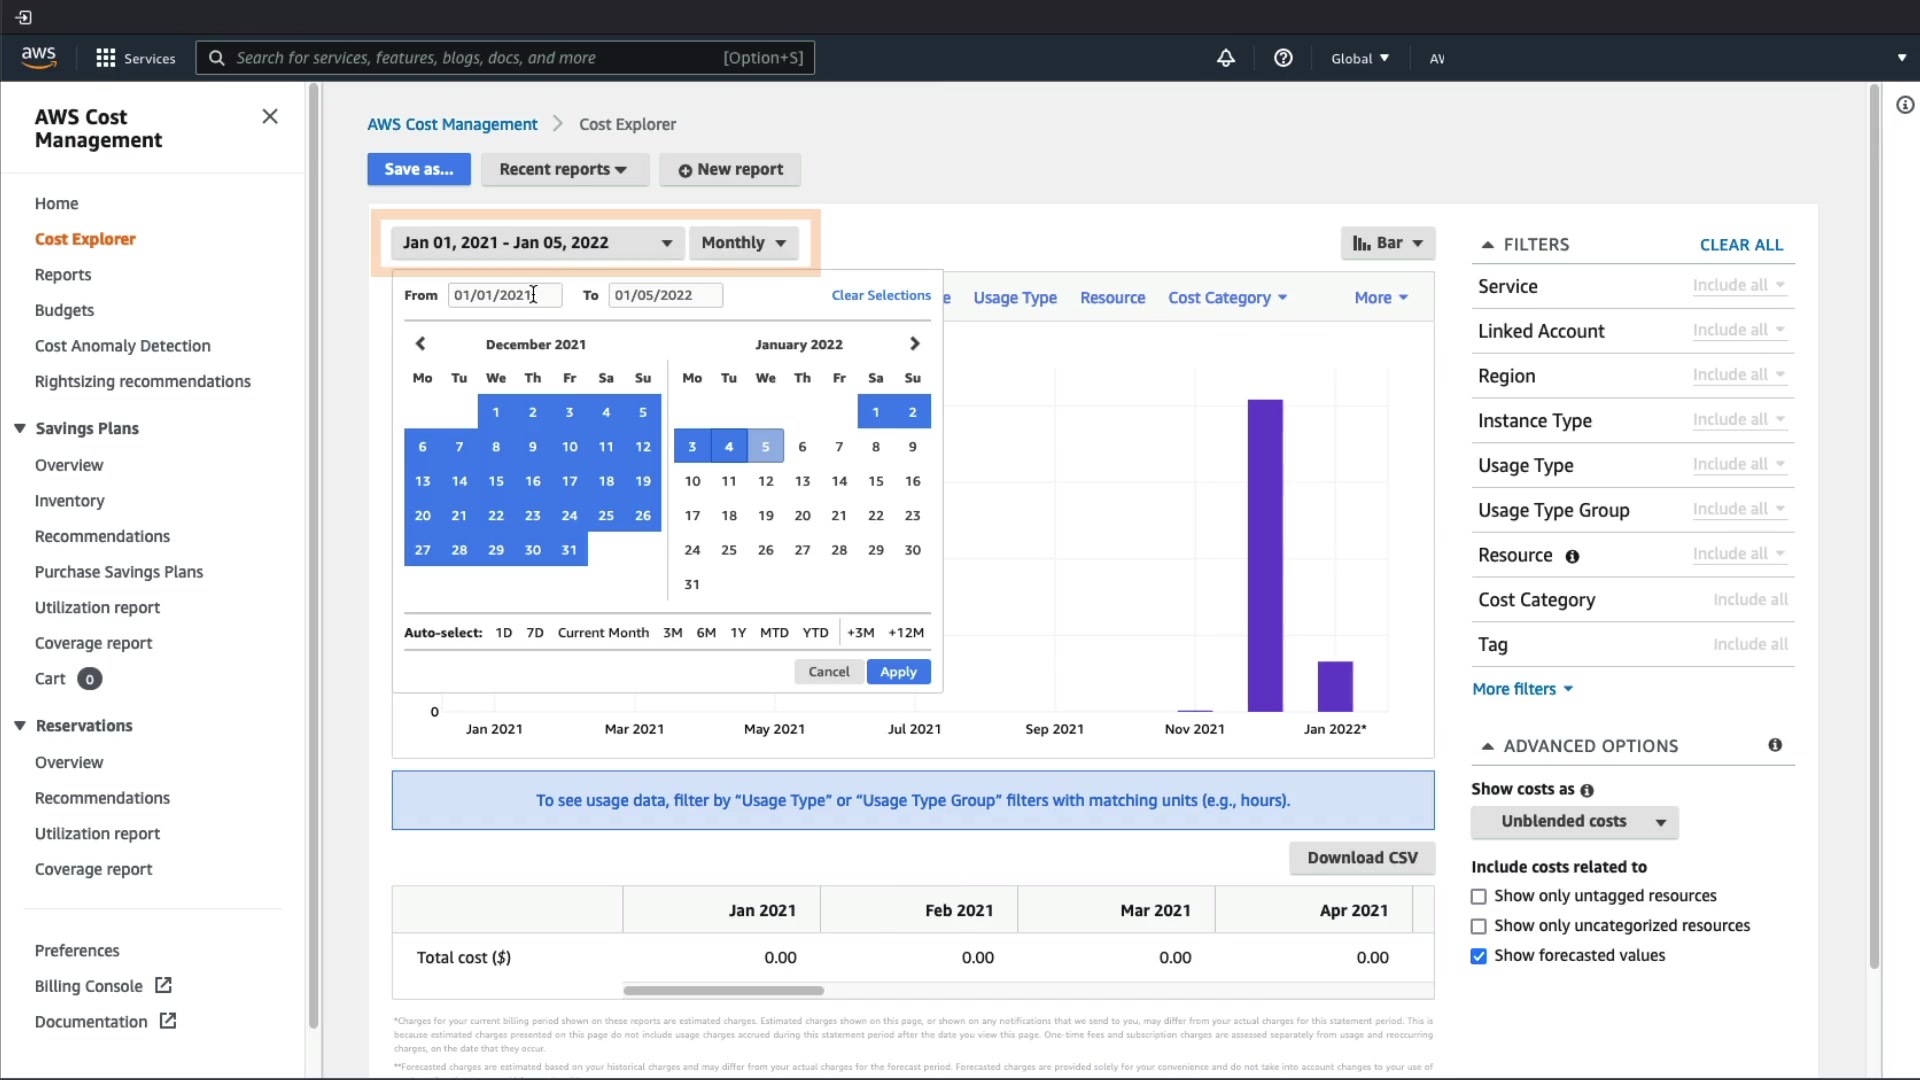
Task: Open the notifications bell icon
Action: [1225, 58]
